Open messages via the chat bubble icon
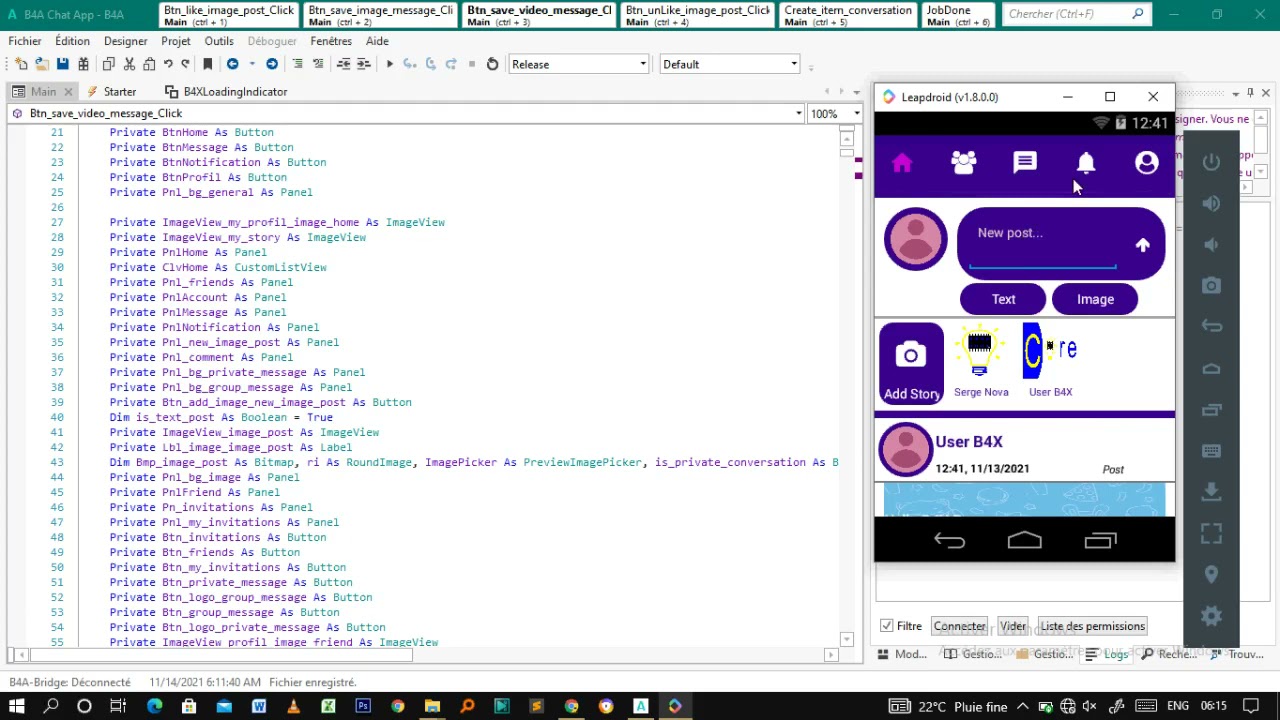 point(1025,163)
